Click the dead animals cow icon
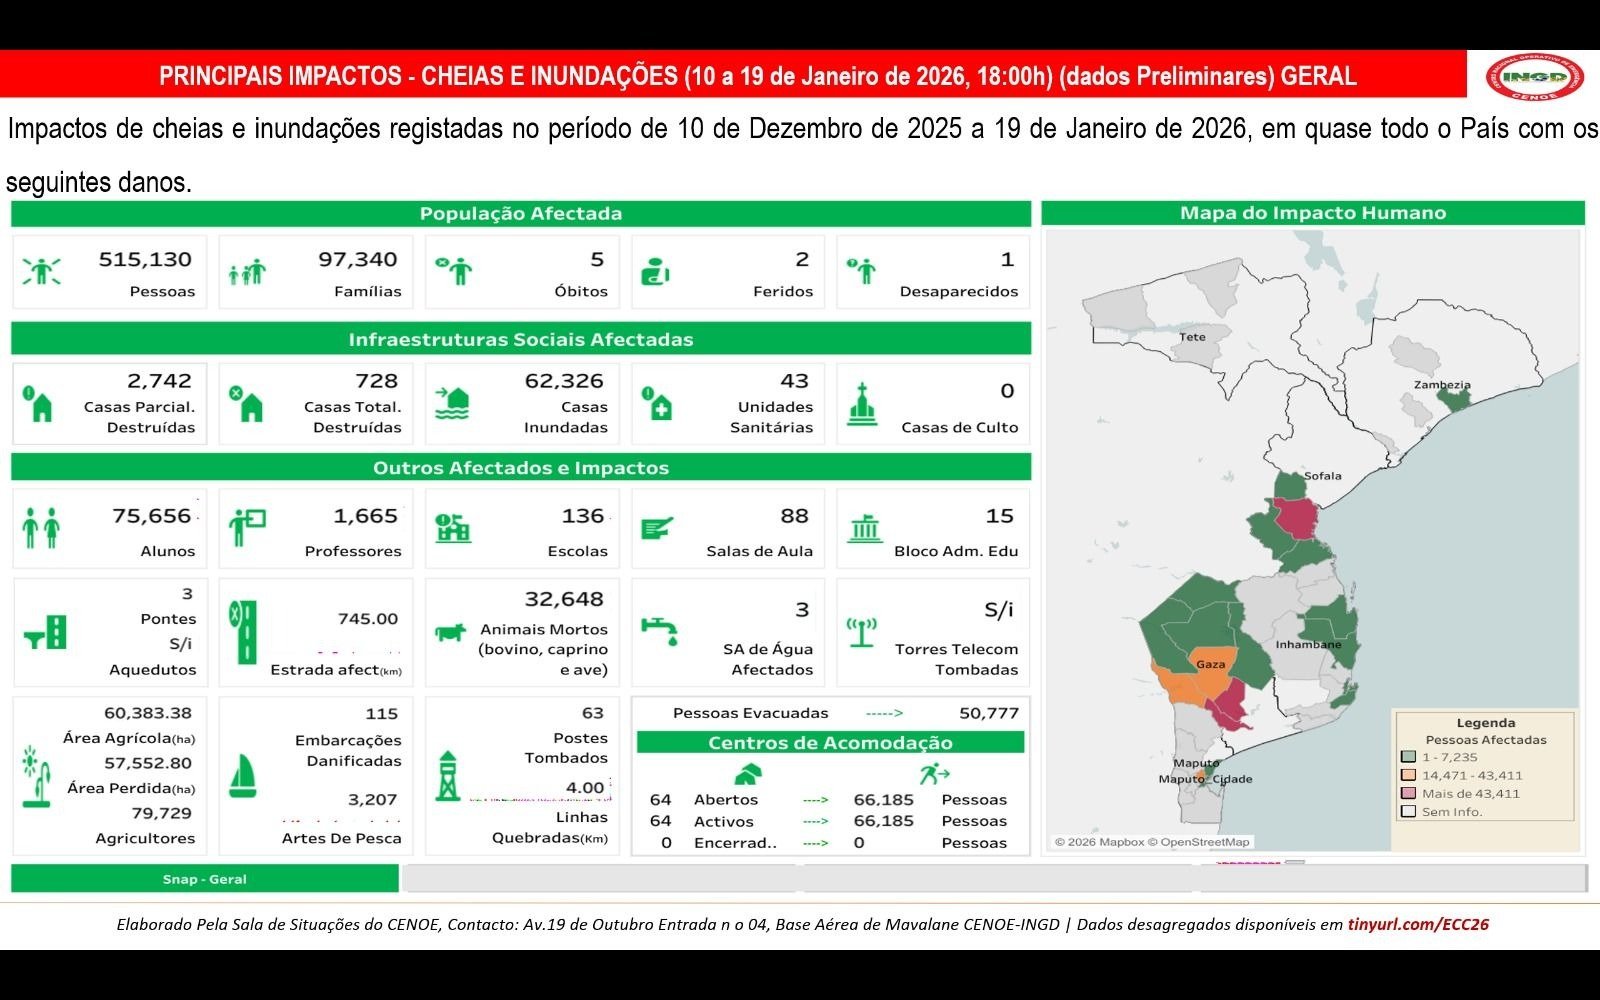Viewport: 1600px width, 1000px height. coord(451,632)
